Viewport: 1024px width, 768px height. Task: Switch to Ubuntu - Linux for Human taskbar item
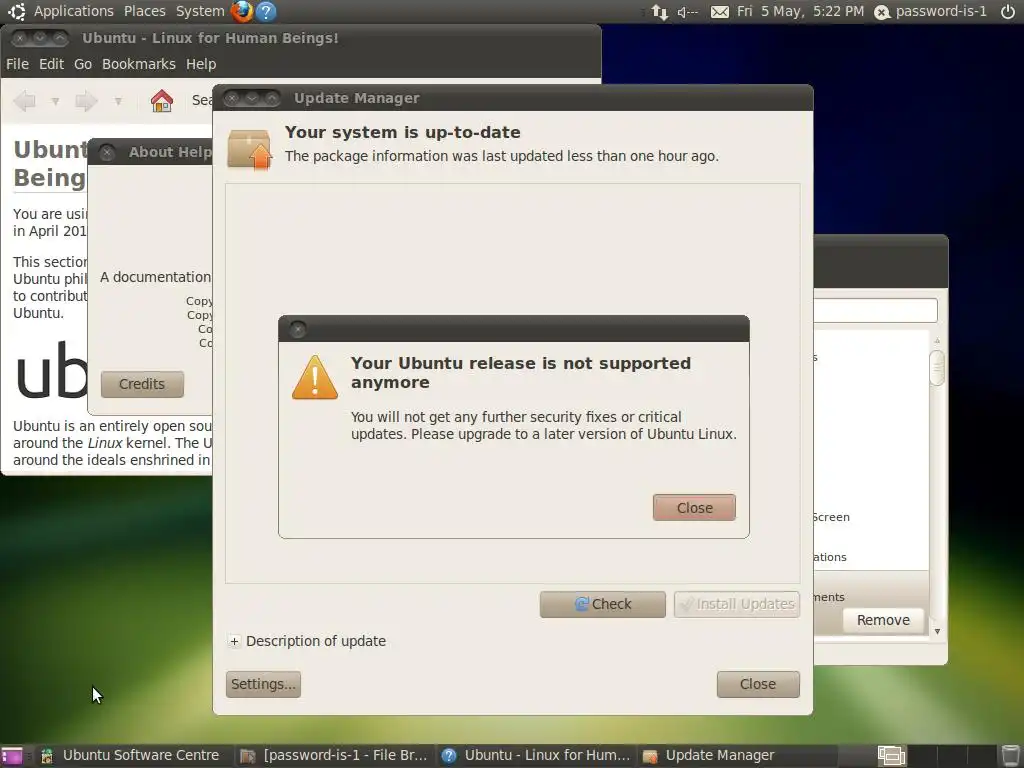point(536,756)
